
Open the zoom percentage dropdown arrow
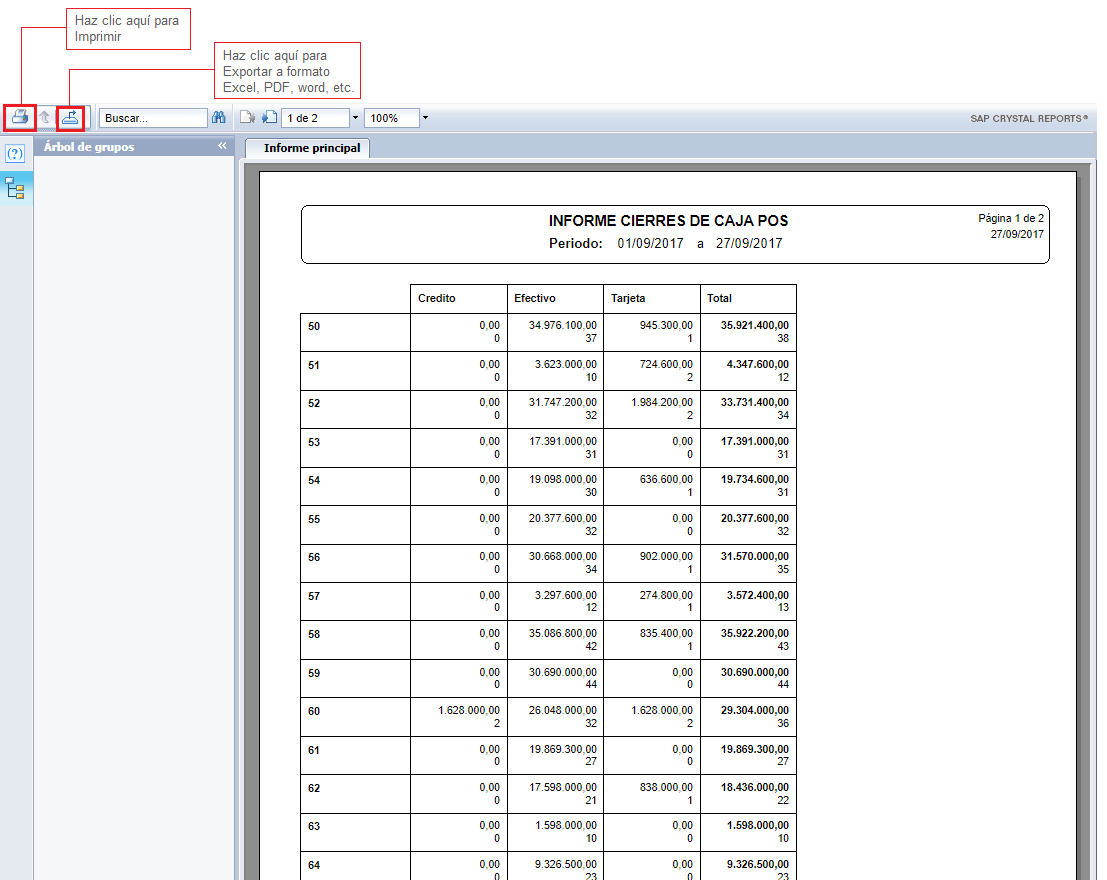tap(425, 118)
